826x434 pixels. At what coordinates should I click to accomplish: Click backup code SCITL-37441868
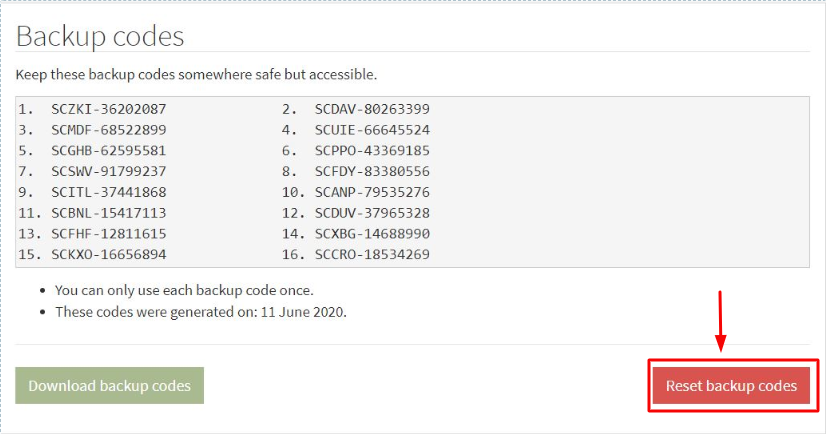(108, 192)
